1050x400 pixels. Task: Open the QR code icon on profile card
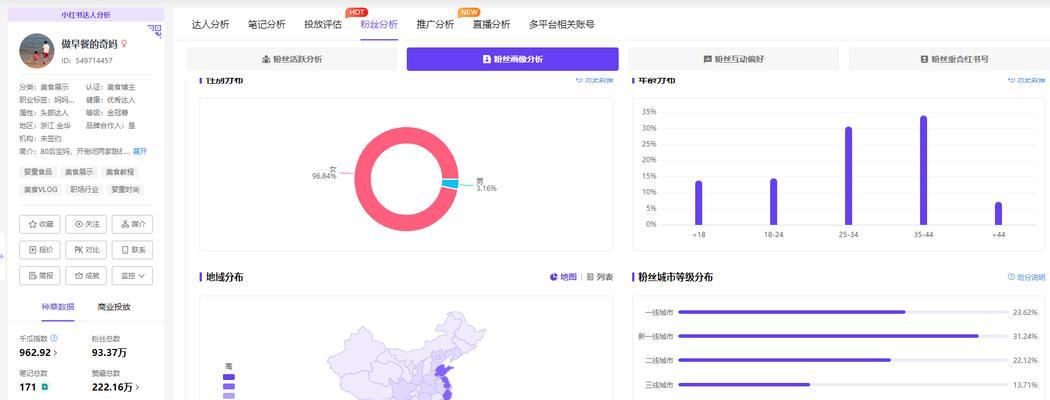tap(155, 29)
